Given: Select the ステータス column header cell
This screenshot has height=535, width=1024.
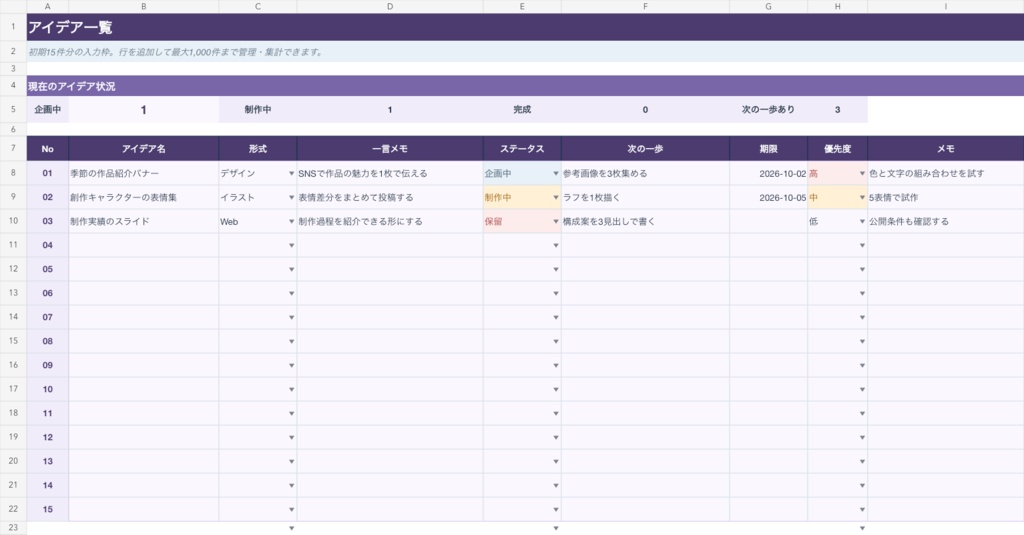Looking at the screenshot, I should [522, 149].
